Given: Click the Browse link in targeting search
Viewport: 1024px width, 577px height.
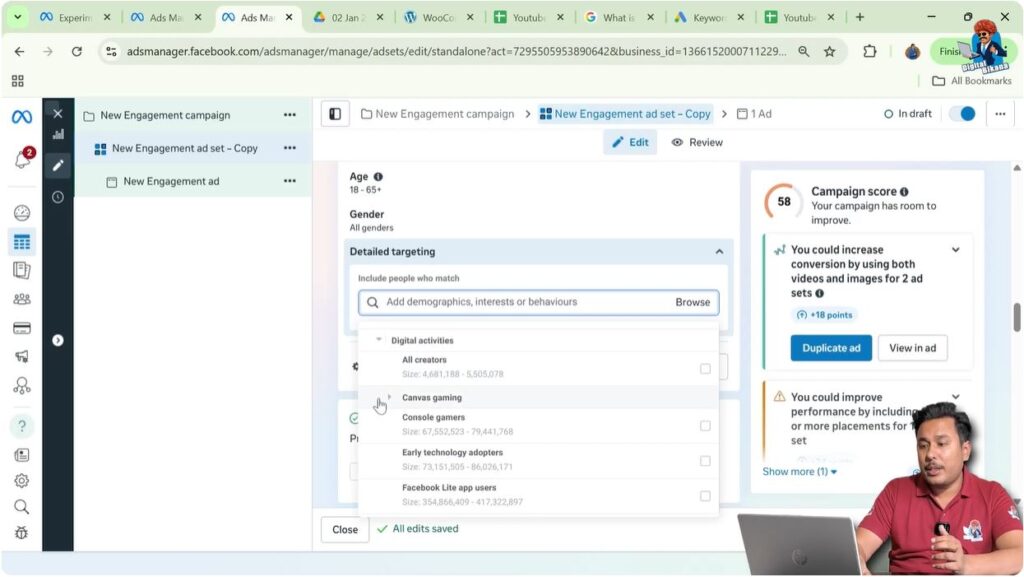Looking at the screenshot, I should tap(693, 301).
